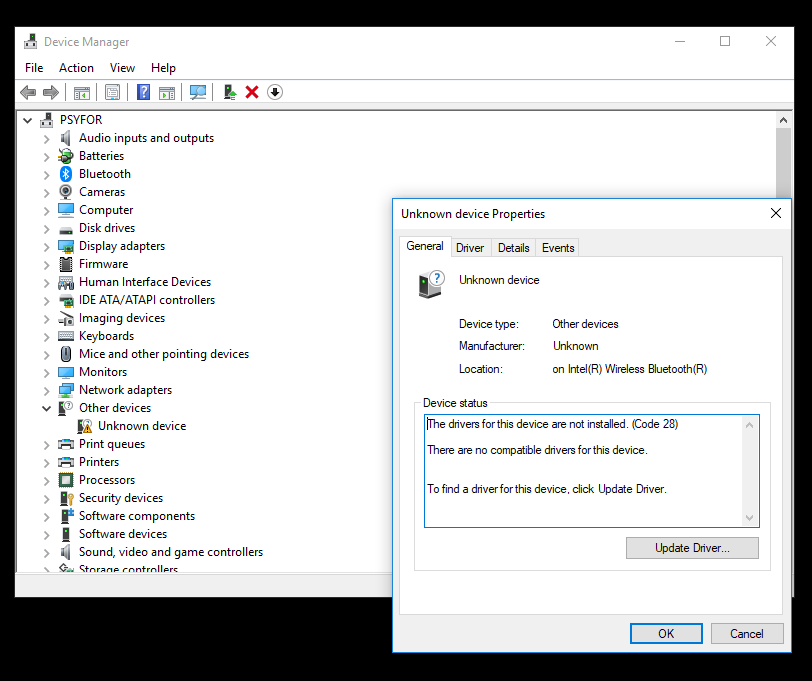Select Unknown device in the tree
The height and width of the screenshot is (681, 812).
pos(141,426)
